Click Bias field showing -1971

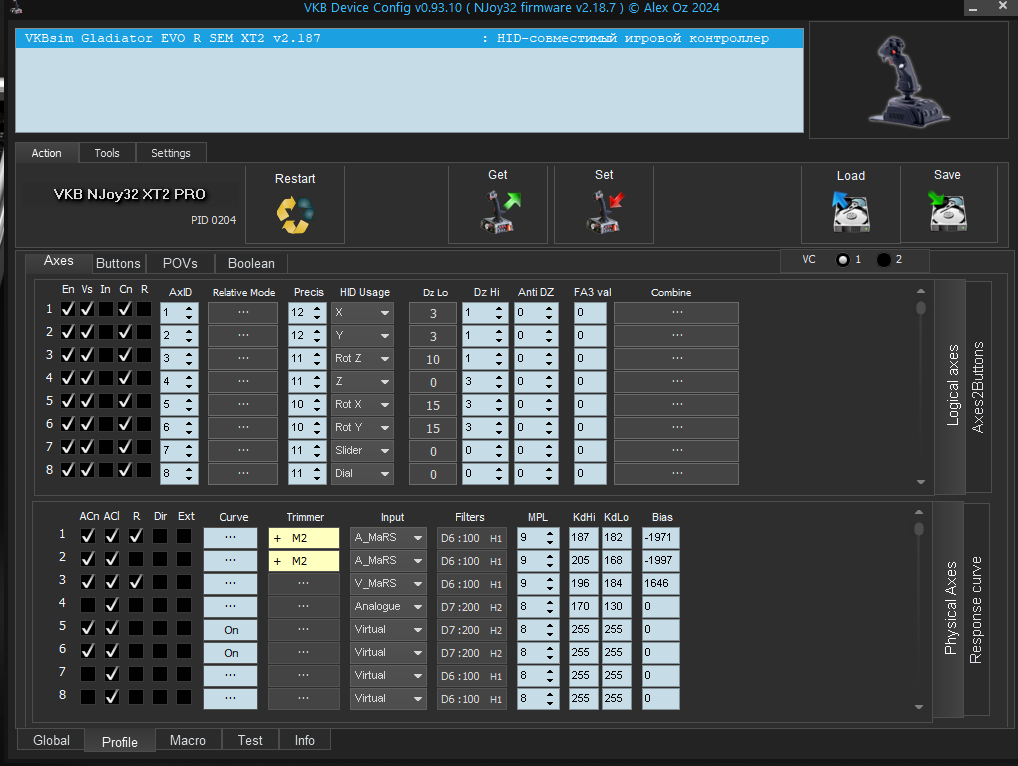pos(660,537)
